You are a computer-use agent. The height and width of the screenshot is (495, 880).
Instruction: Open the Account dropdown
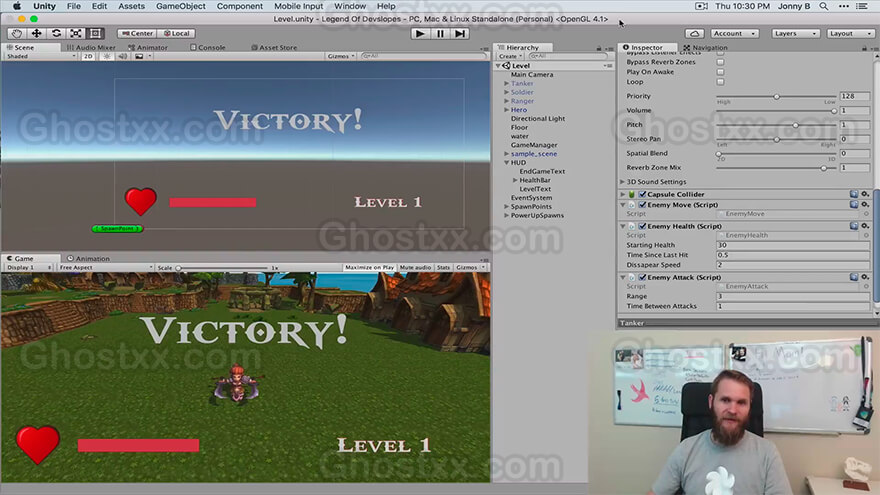point(735,34)
